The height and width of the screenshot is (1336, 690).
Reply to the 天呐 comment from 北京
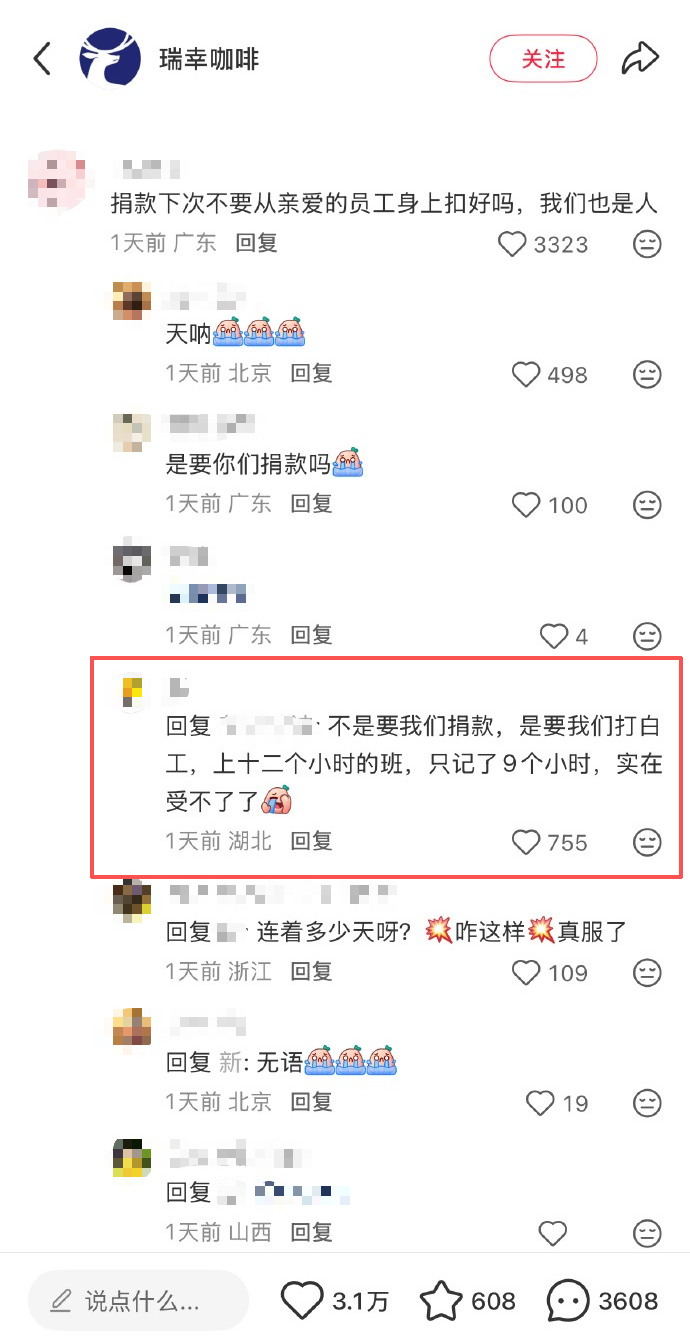311,374
